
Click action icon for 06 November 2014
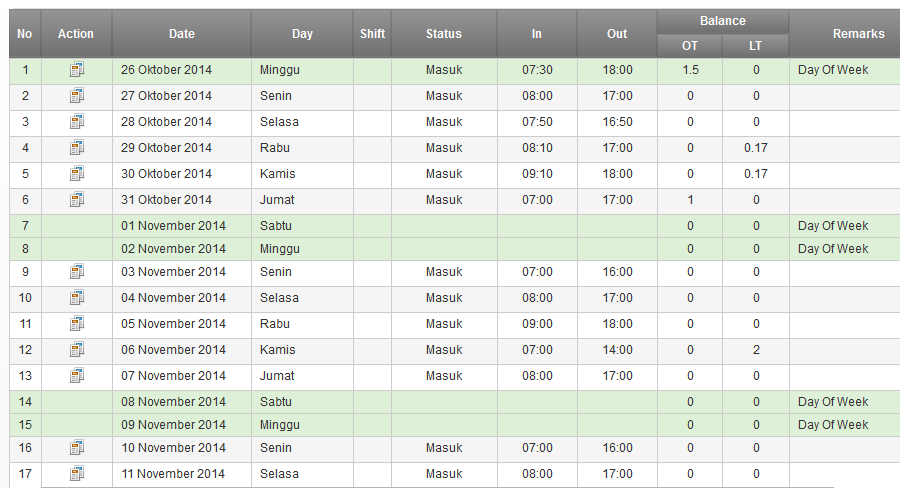click(x=77, y=349)
